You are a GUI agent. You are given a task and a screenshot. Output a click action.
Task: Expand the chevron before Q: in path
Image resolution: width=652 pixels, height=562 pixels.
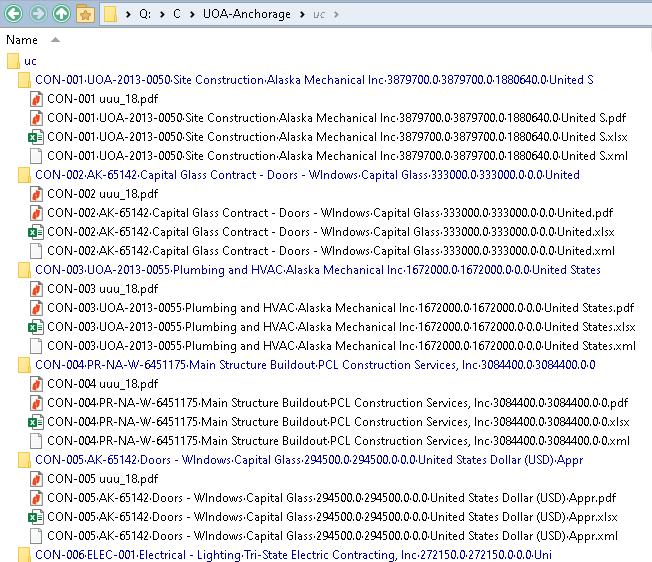128,15
